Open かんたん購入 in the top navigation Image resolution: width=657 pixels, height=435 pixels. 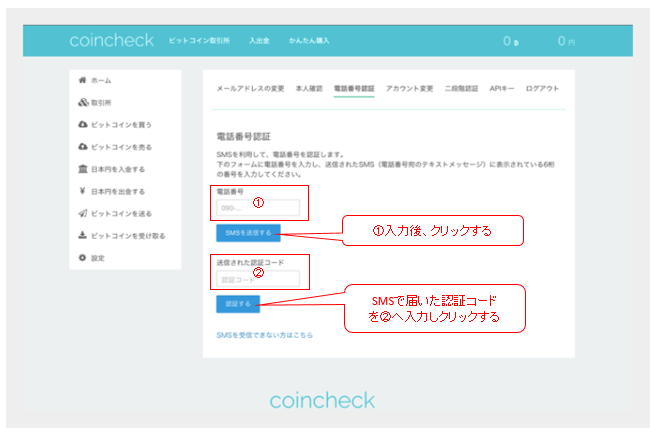pos(309,41)
